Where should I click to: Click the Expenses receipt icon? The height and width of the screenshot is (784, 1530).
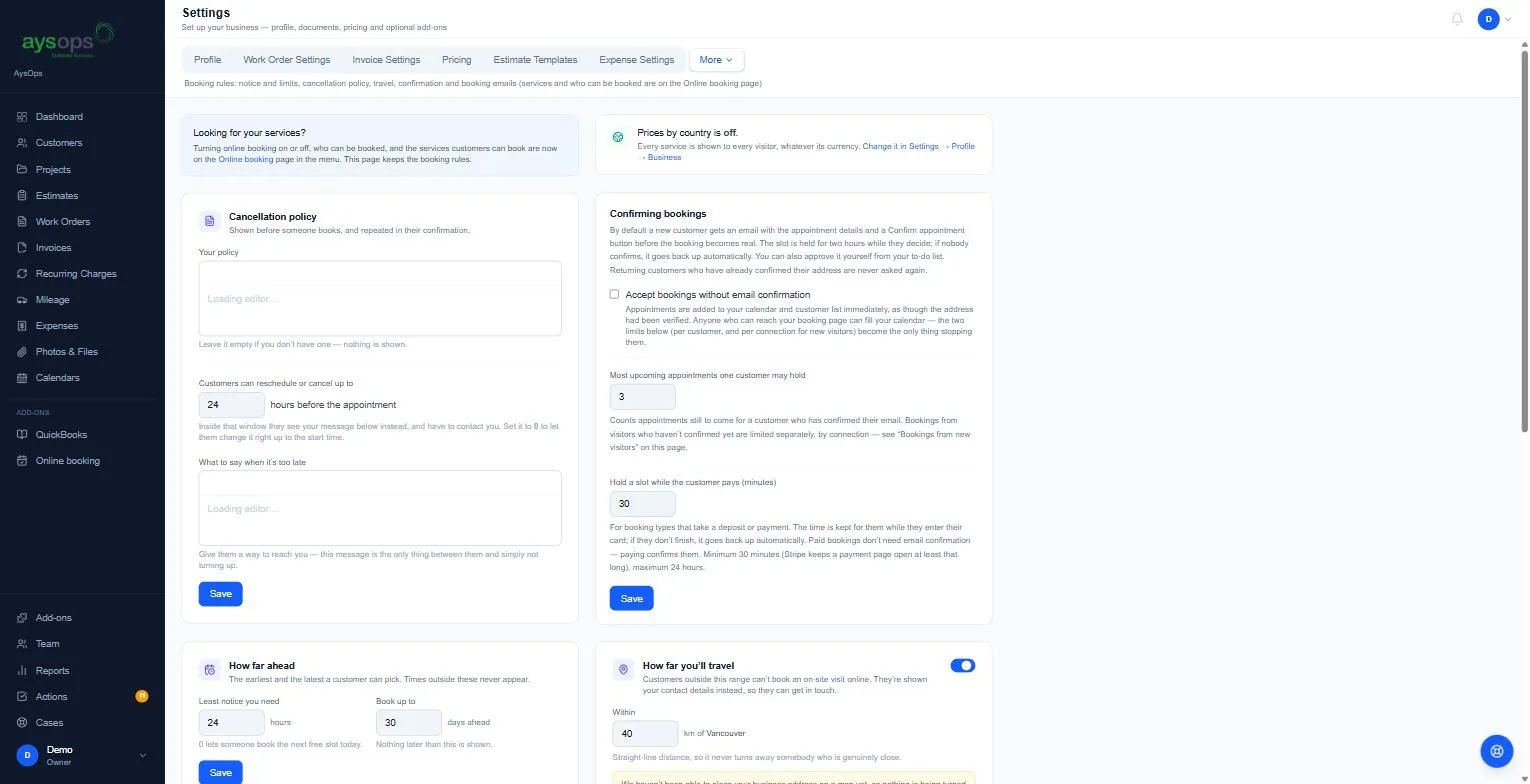[x=22, y=325]
